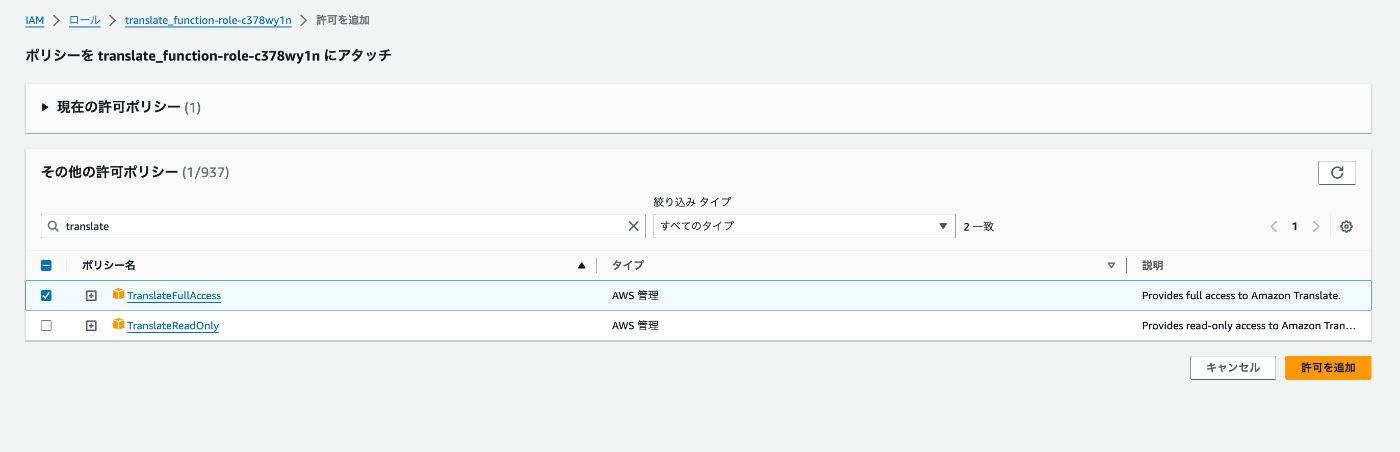Sort ascending by policy name arrow
The height and width of the screenshot is (452, 1400).
582,266
